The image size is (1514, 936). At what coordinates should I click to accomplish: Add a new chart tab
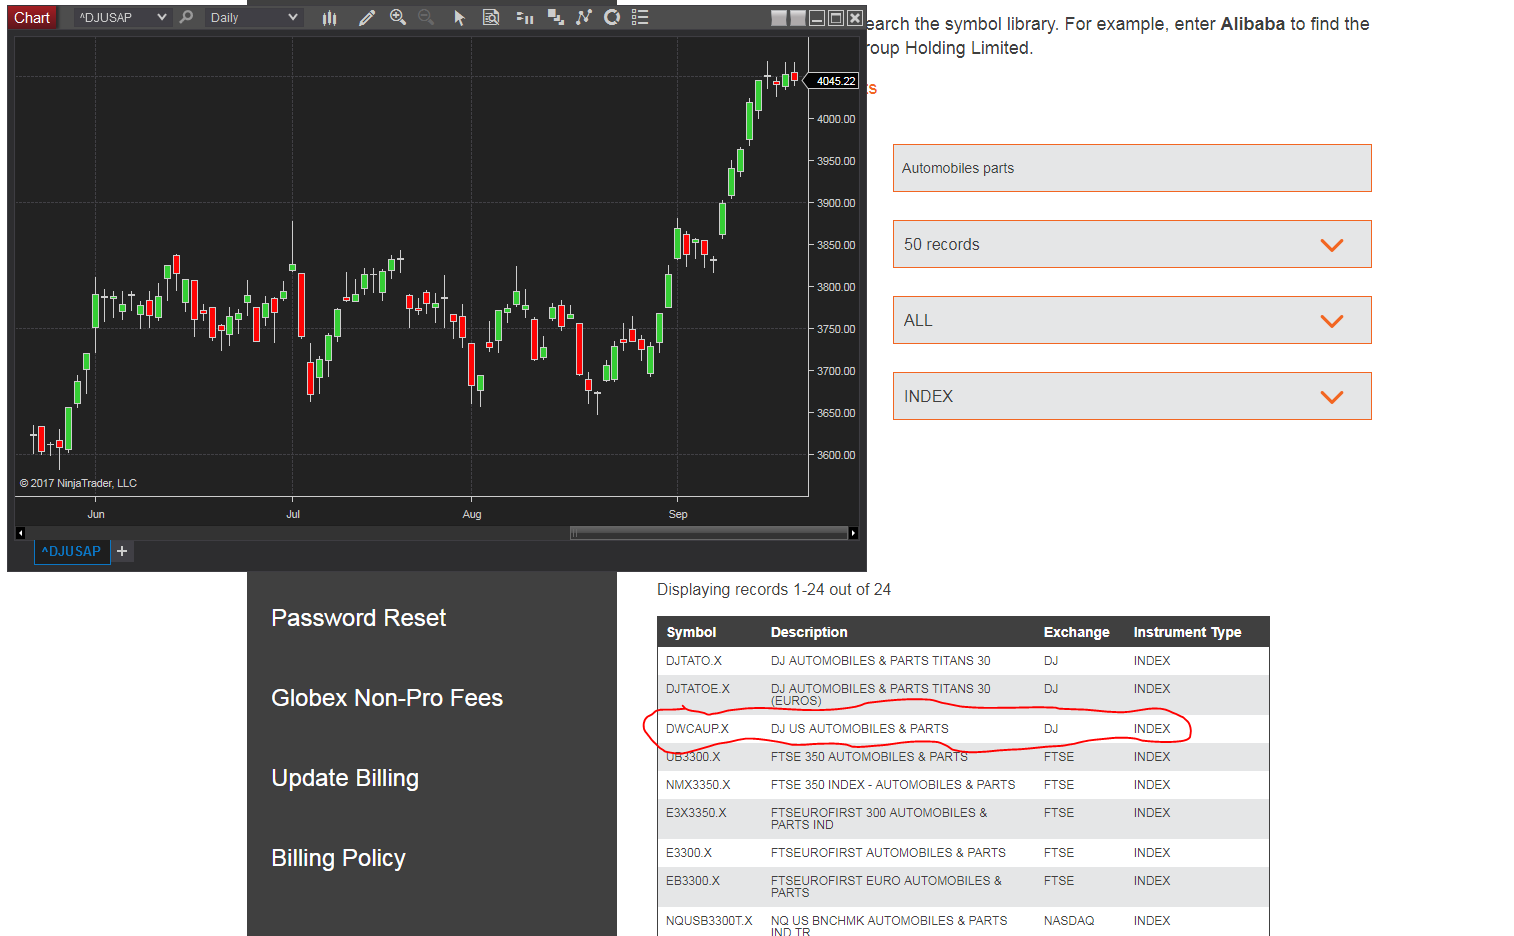click(x=122, y=551)
